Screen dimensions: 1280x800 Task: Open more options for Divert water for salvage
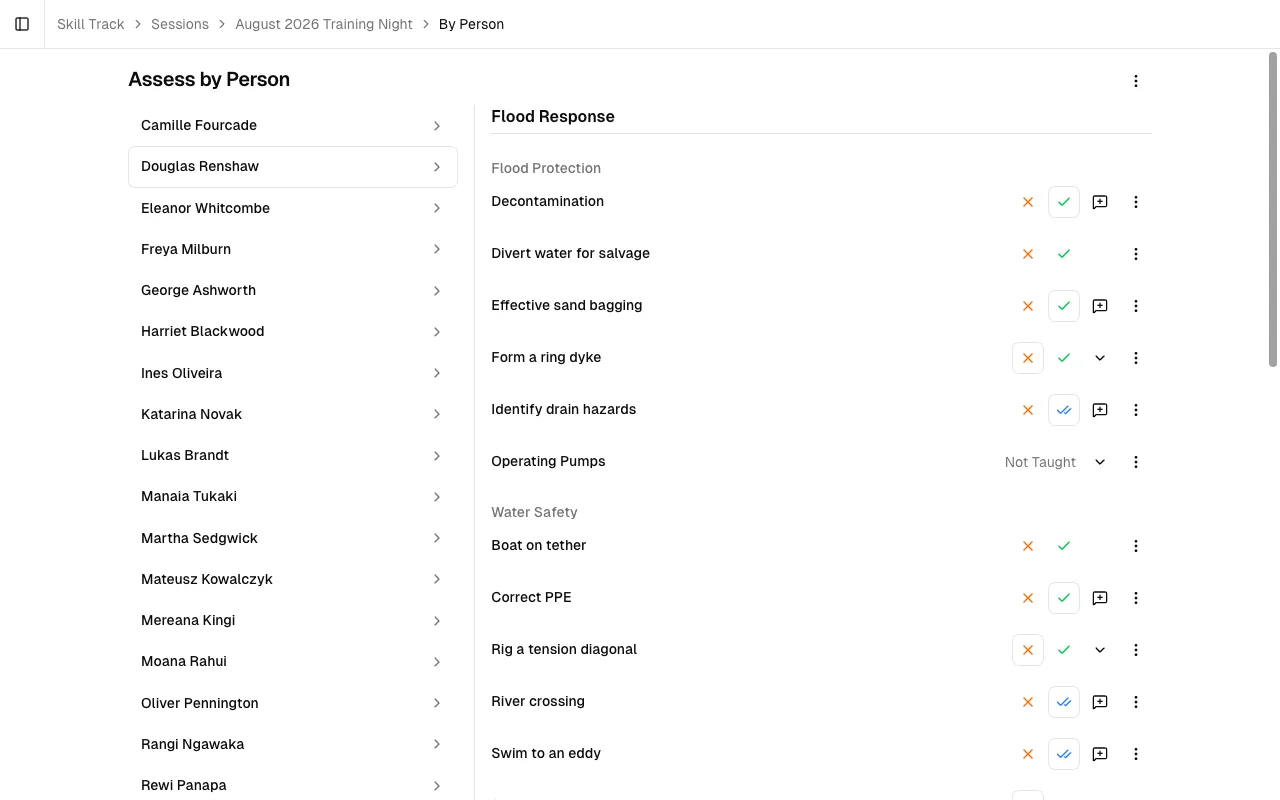pyautogui.click(x=1136, y=254)
